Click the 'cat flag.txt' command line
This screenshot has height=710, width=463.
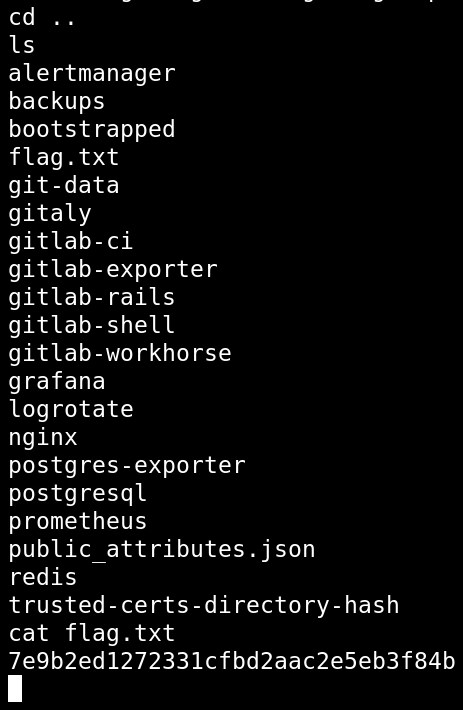(92, 633)
